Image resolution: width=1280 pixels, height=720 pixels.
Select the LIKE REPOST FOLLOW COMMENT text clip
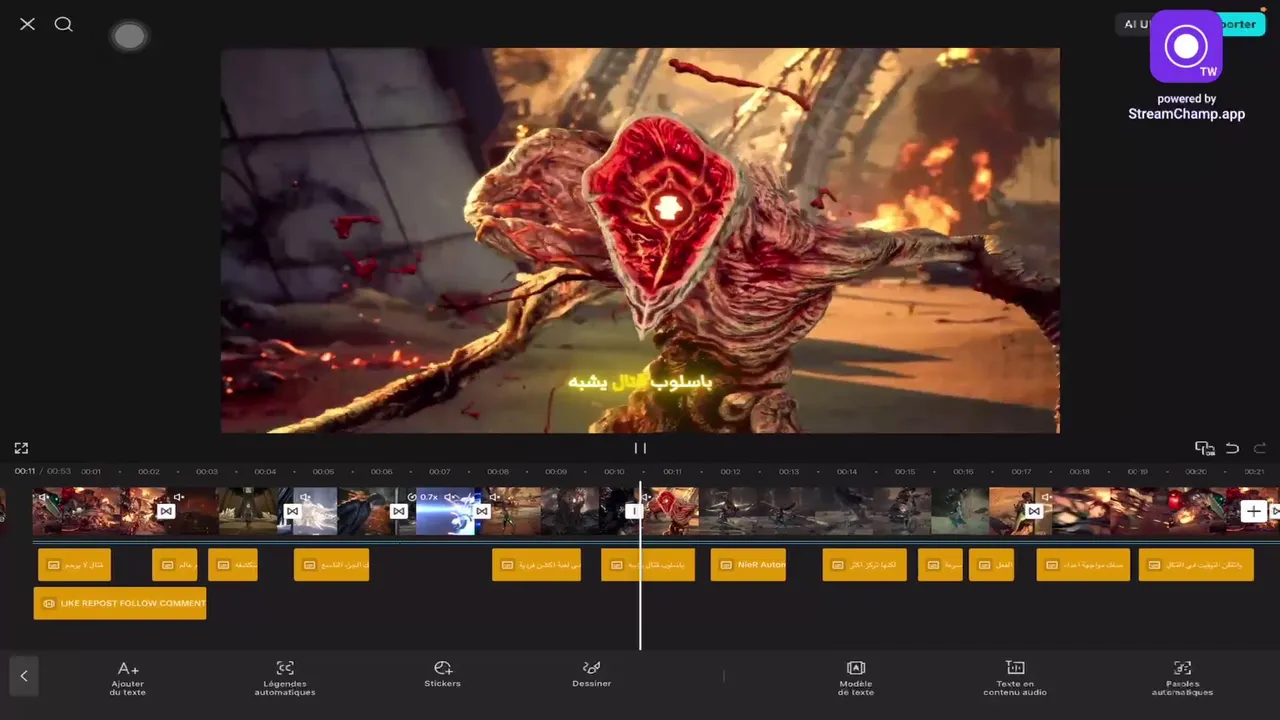point(120,603)
